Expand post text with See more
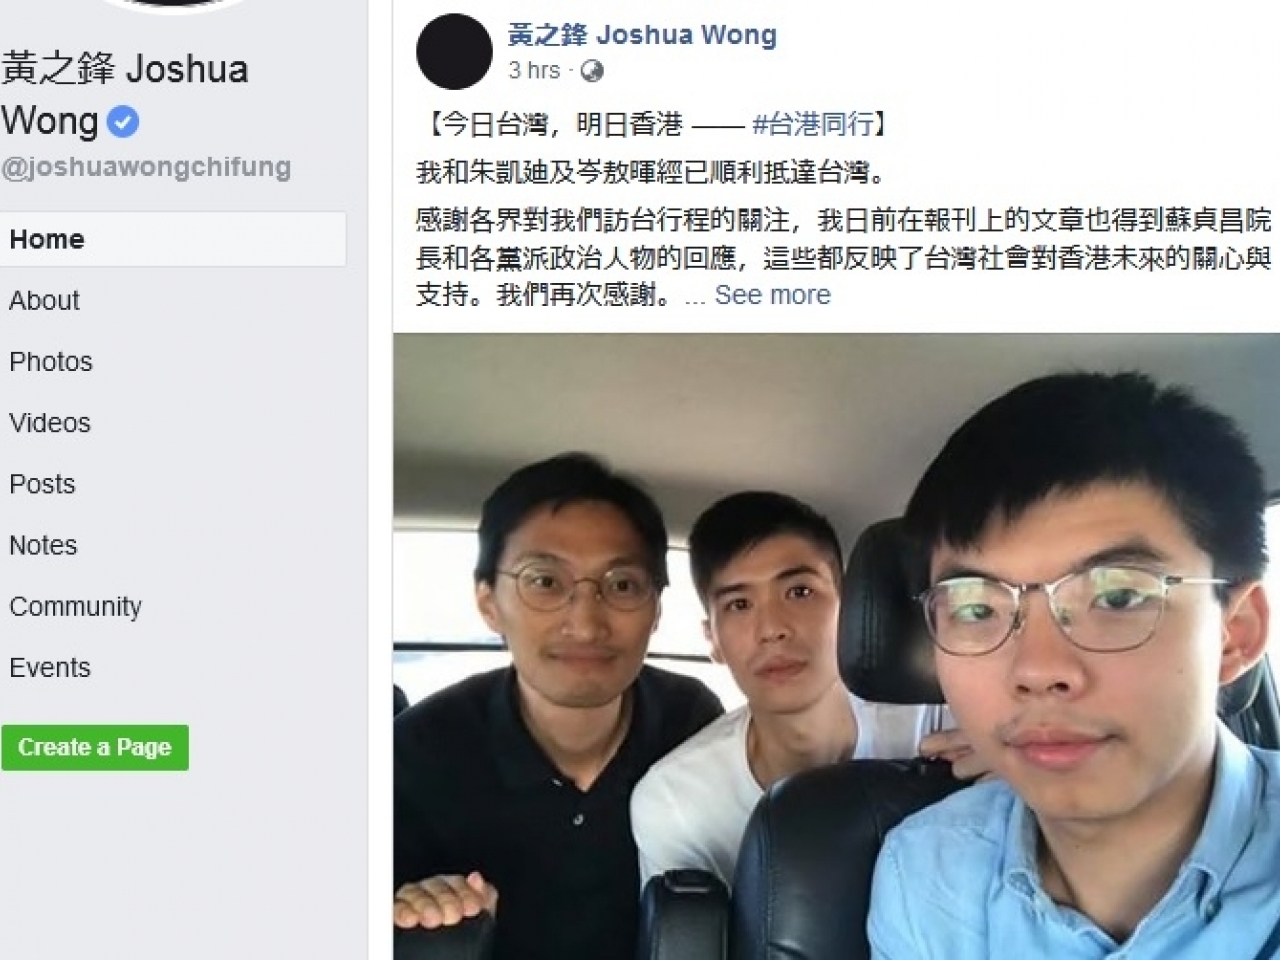1280x960 pixels. (x=772, y=295)
